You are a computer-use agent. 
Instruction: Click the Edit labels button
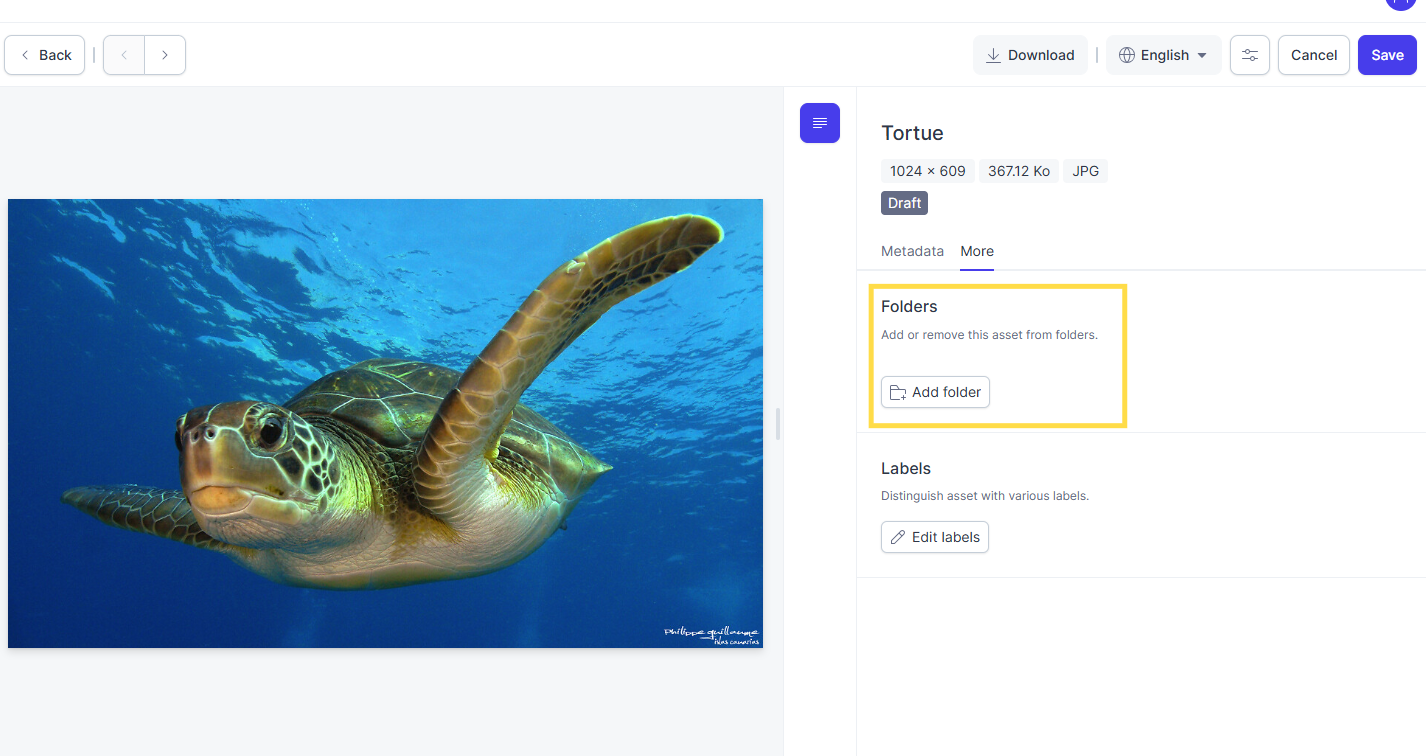pyautogui.click(x=935, y=537)
